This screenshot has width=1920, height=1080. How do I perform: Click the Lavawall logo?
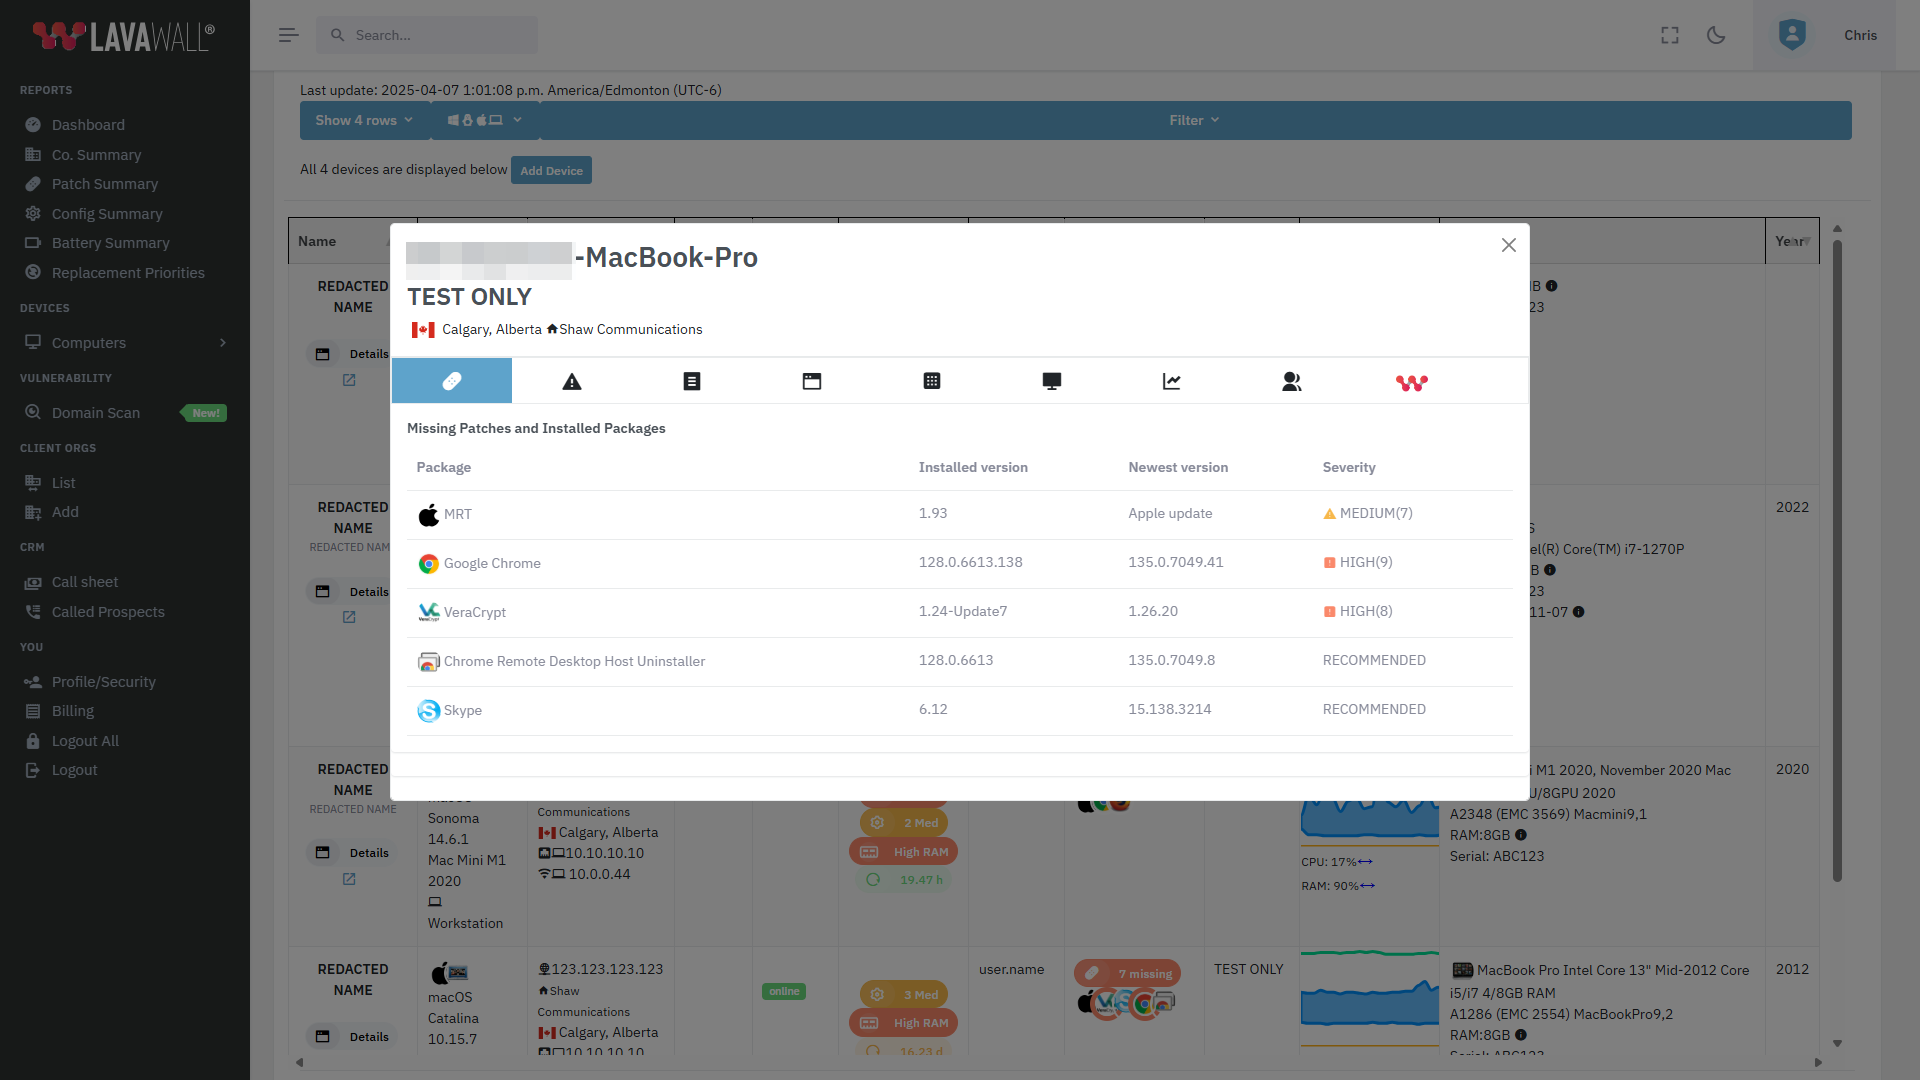point(124,36)
